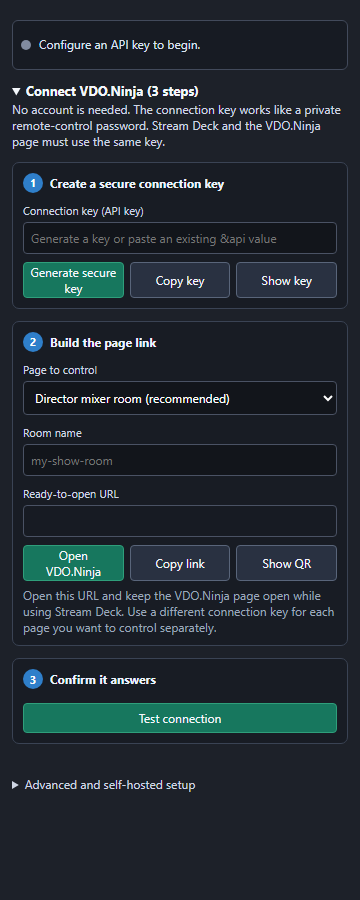Open VDO.Ninja page button

pyautogui.click(x=73, y=563)
